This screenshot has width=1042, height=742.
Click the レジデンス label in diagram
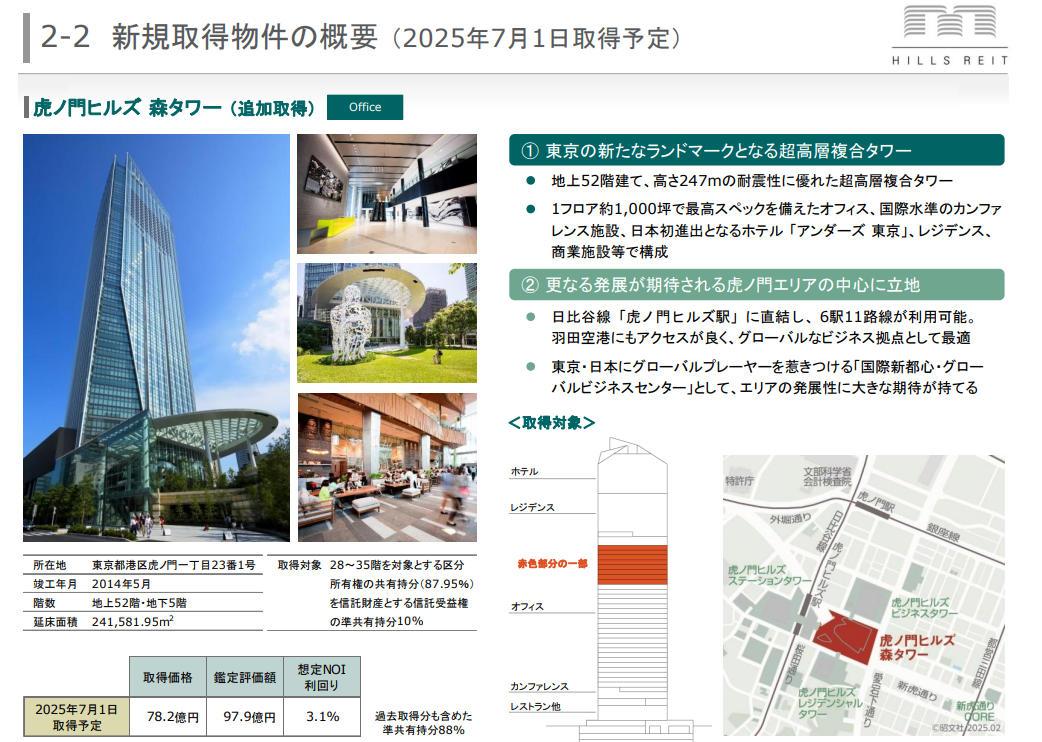point(532,508)
